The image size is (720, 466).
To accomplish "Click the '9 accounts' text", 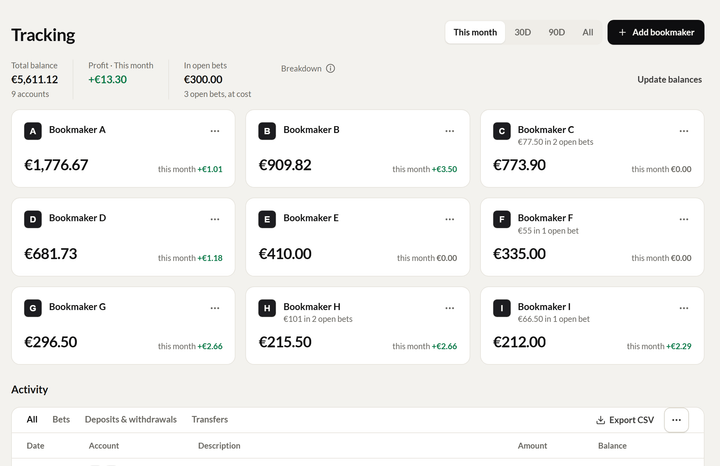I will [x=30, y=94].
